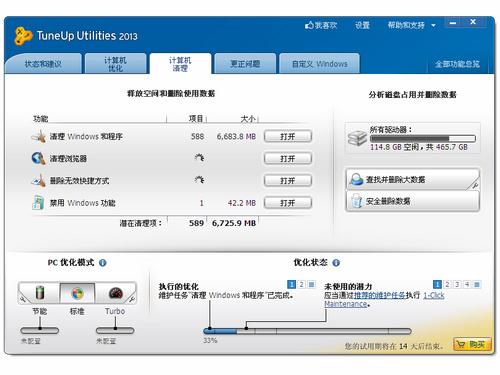Viewport: 500px width, 375px height.
Task: Open the 推荐的维护任务 link
Action: click(x=379, y=295)
